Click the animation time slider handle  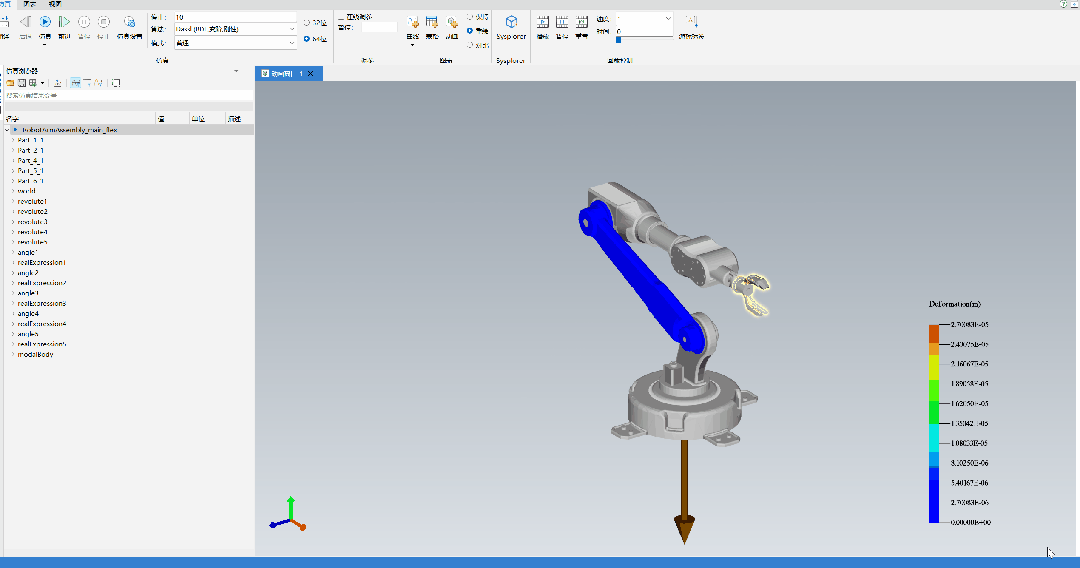pos(619,40)
